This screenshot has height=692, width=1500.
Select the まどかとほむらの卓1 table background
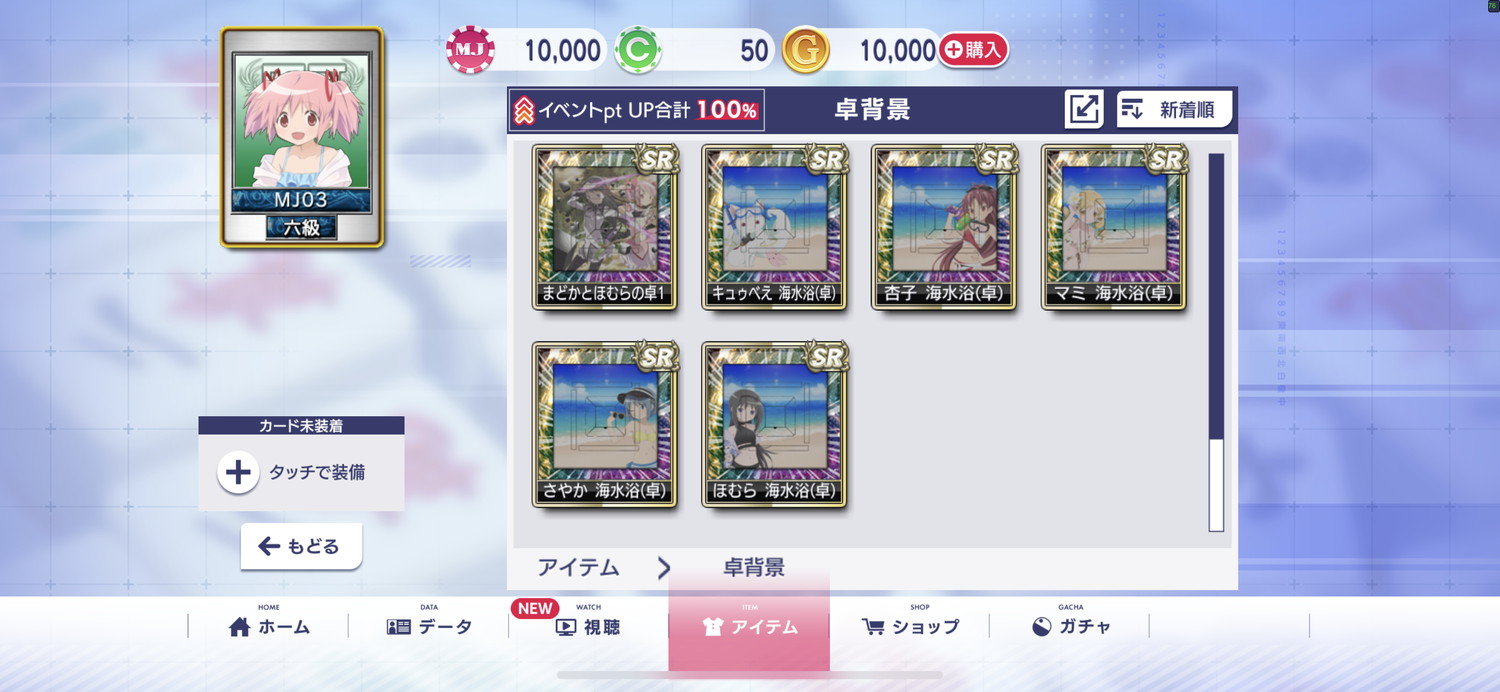605,227
